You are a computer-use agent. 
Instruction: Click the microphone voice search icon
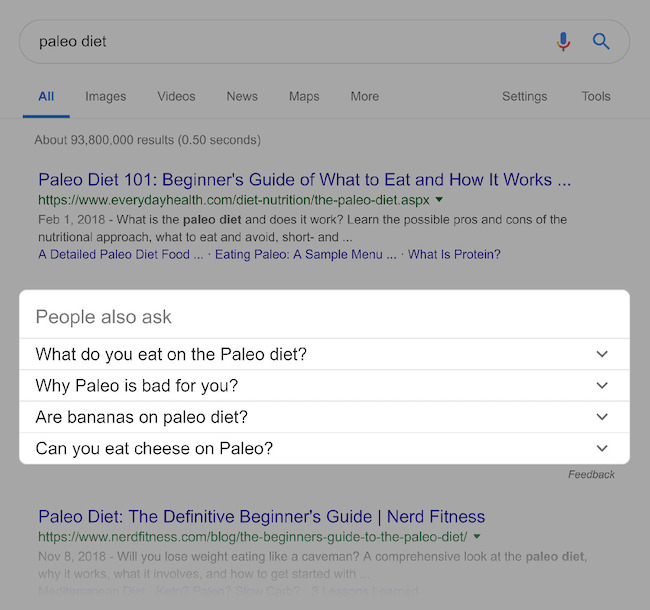click(x=563, y=41)
